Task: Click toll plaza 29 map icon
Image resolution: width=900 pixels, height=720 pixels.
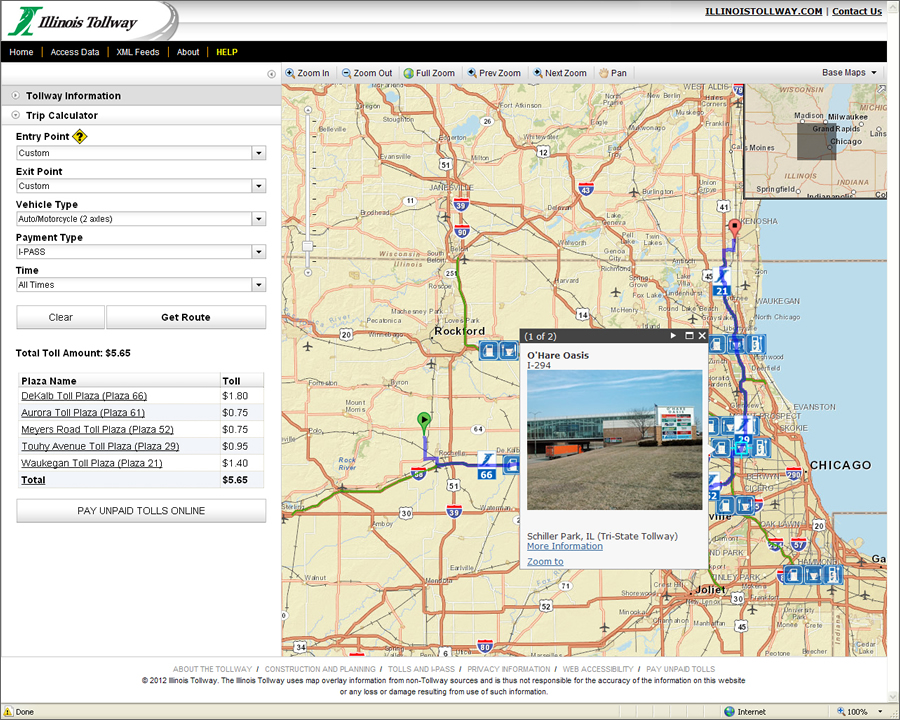Action: [744, 431]
